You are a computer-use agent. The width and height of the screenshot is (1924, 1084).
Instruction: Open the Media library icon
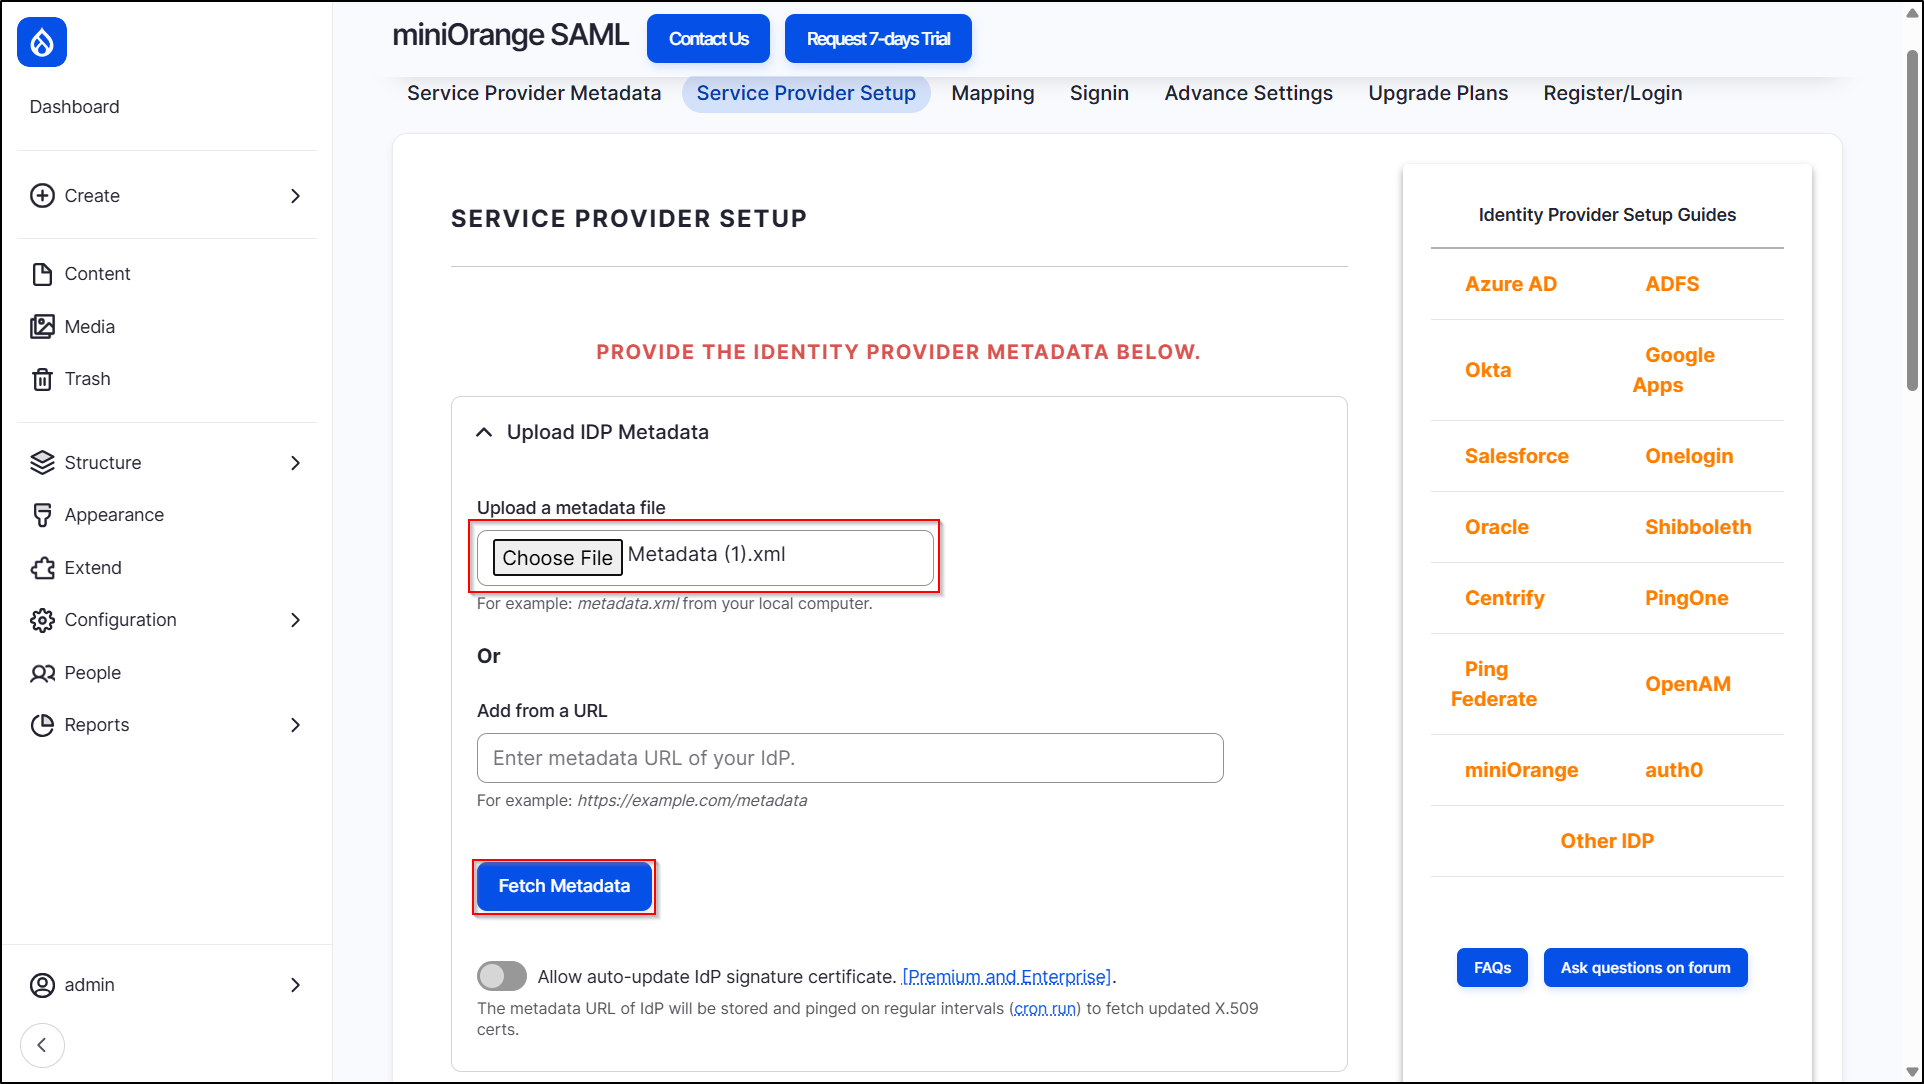coord(42,326)
